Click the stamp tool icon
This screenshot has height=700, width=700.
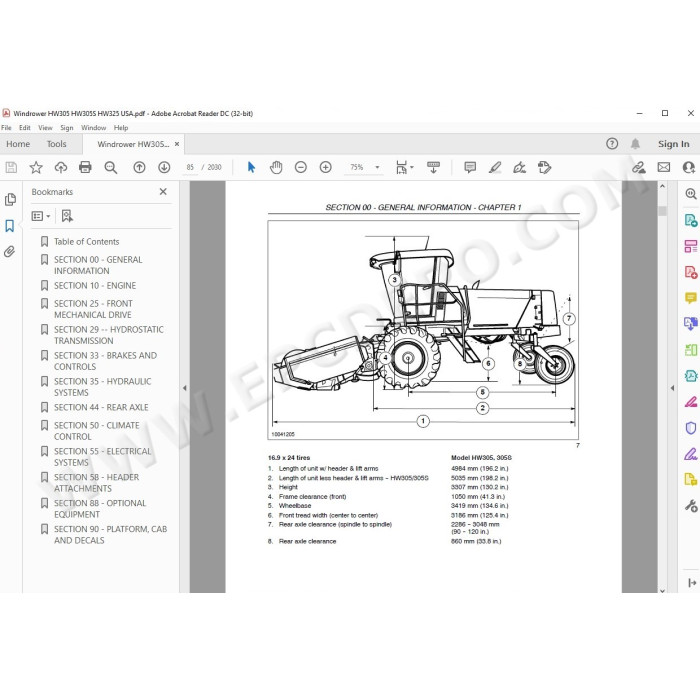(544, 167)
